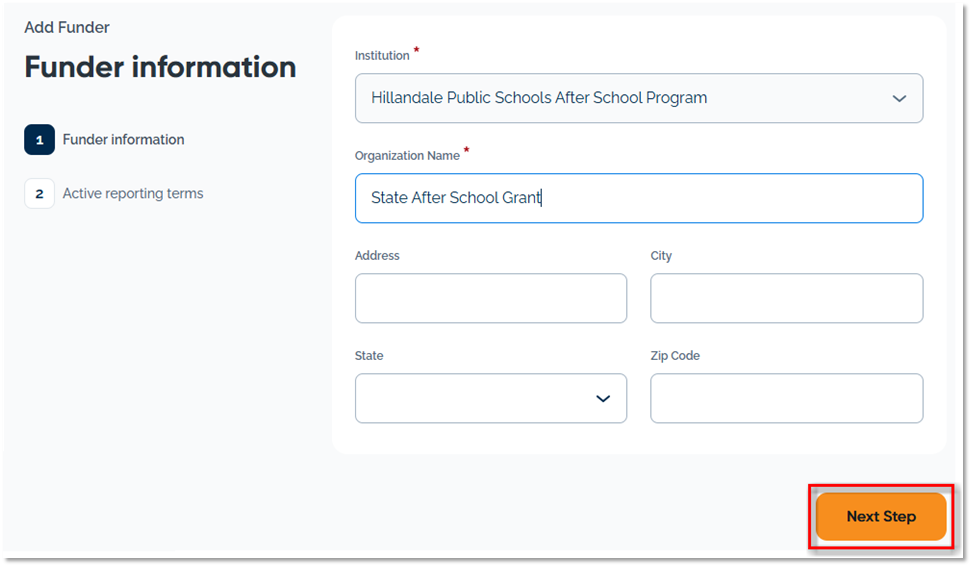Expand the State dropdown arrow
The image size is (972, 567).
(603, 399)
